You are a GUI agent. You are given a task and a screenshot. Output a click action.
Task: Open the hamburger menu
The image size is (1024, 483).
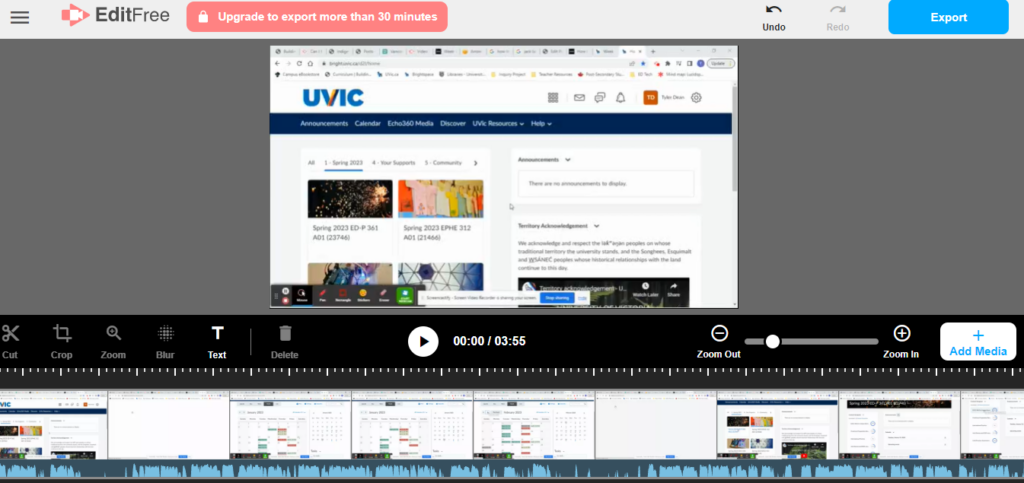[x=20, y=17]
